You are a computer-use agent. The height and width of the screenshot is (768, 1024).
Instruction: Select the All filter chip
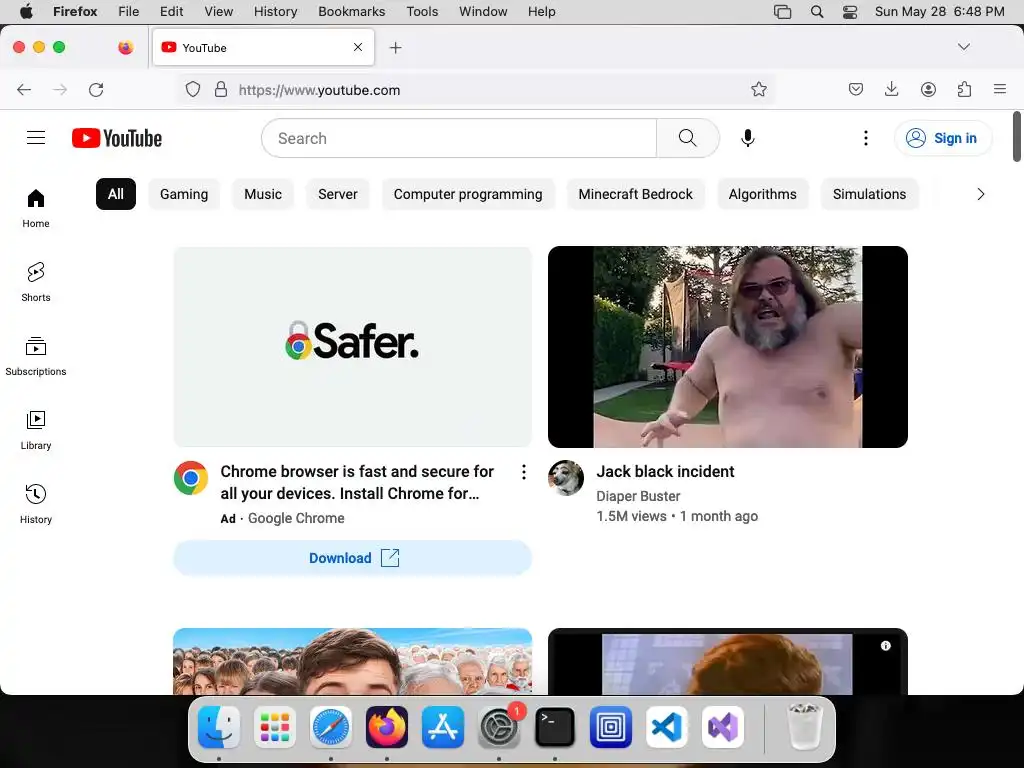[116, 194]
